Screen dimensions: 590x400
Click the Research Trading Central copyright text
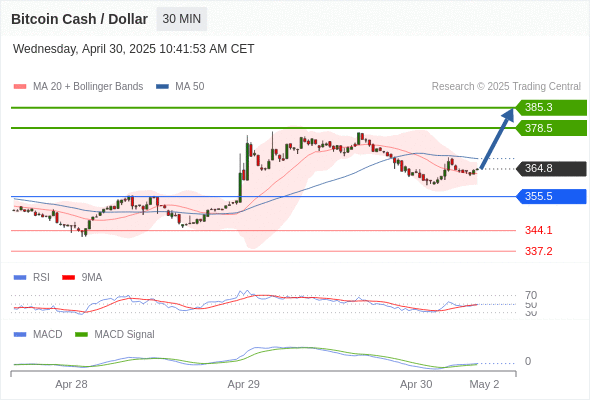(x=506, y=87)
